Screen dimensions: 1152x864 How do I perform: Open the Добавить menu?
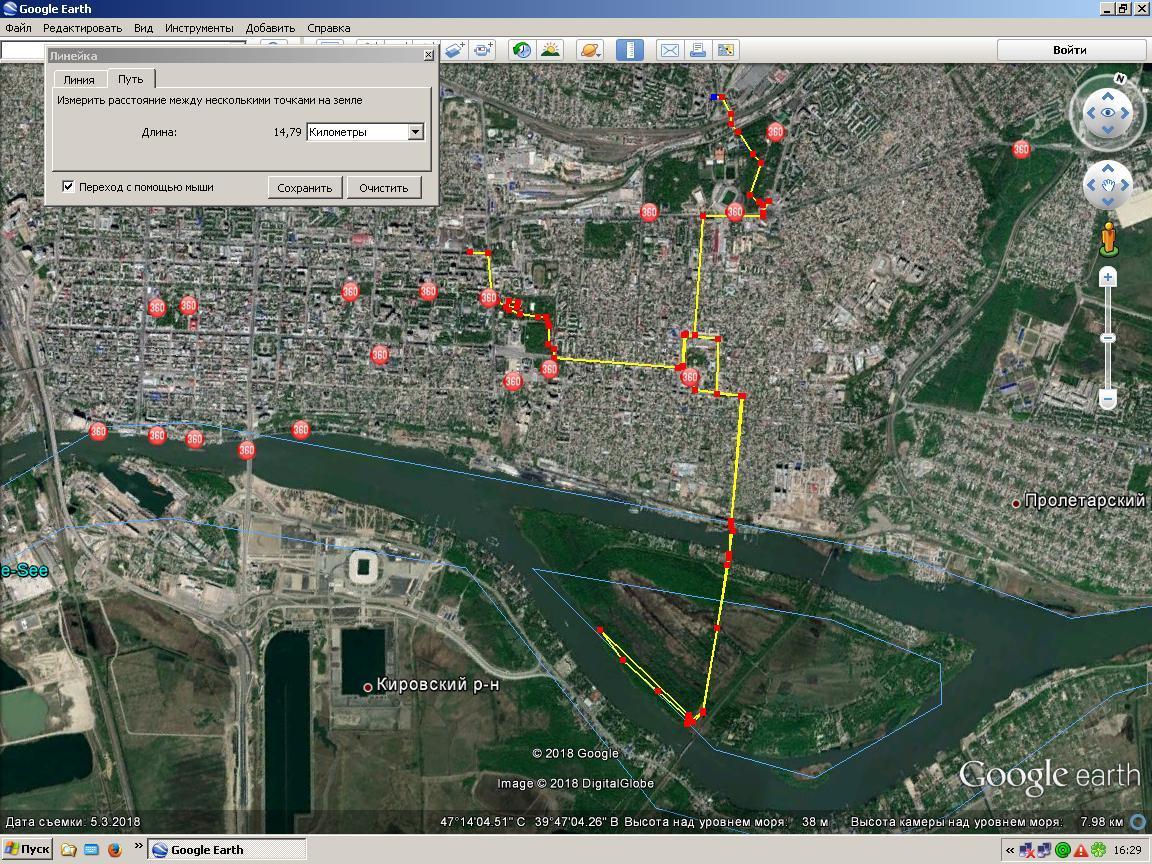click(270, 28)
